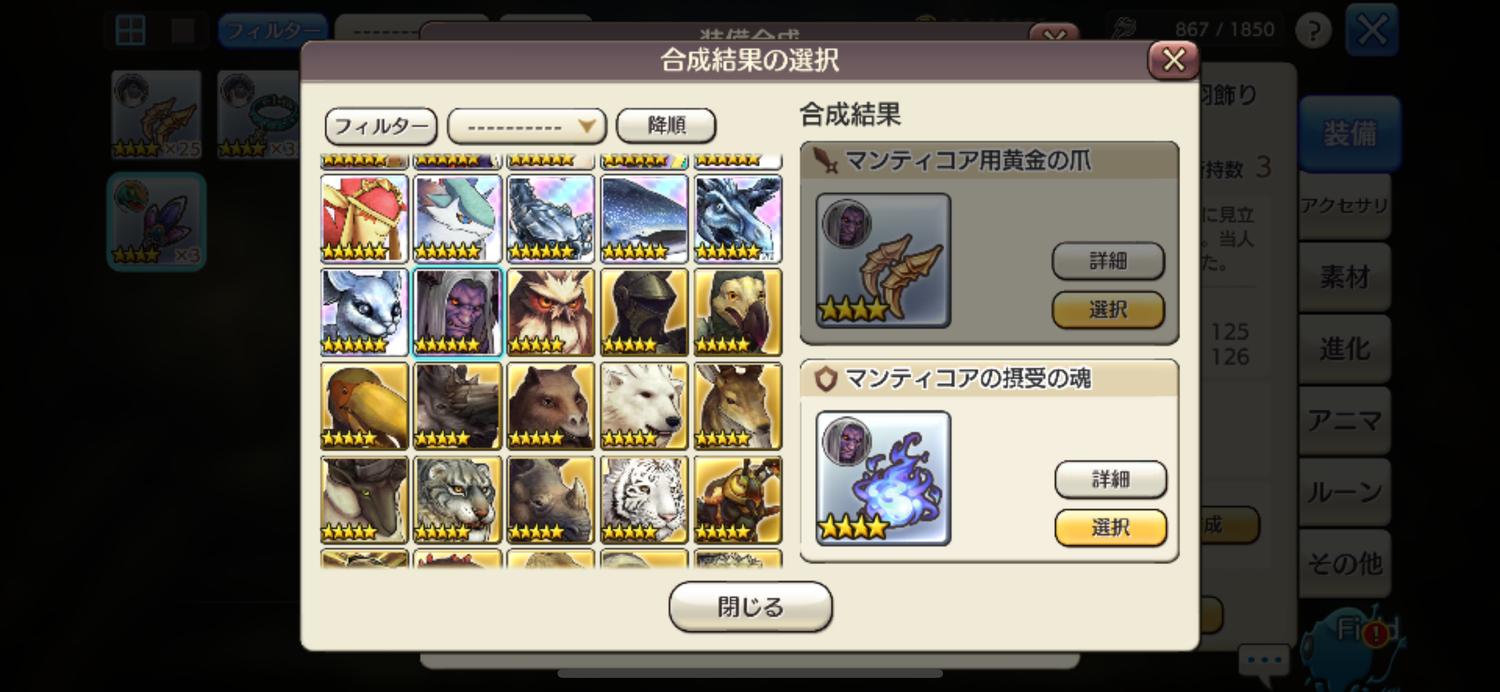Viewport: 1500px width, 692px height.
Task: Click the 閉じる button
Action: click(x=751, y=607)
